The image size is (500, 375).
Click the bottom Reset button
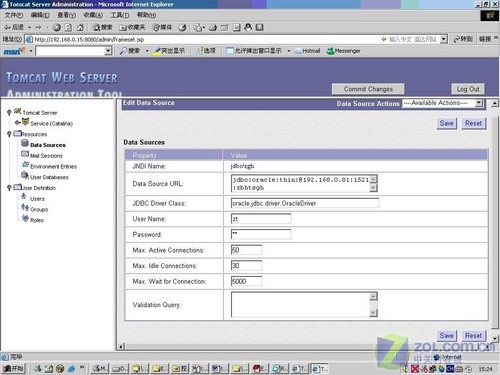coord(473,336)
